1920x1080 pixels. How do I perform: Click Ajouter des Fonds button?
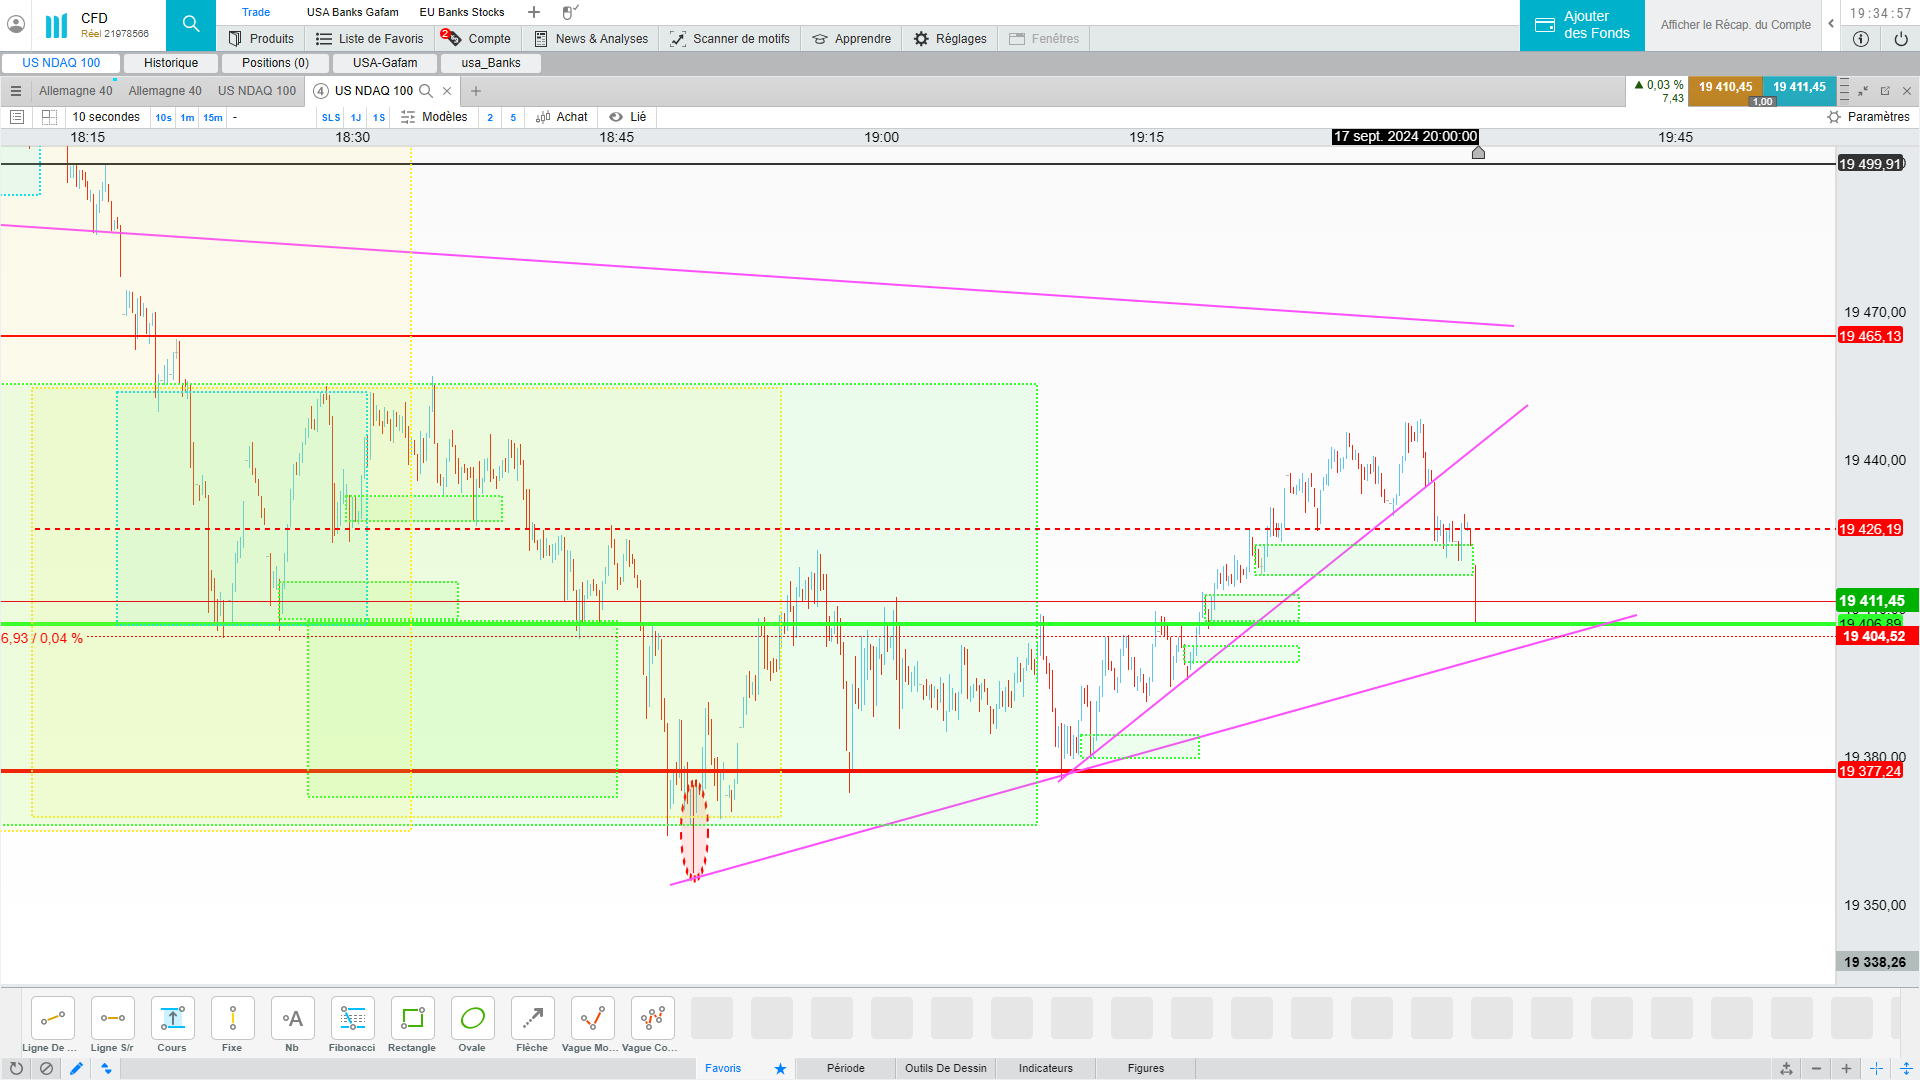pos(1582,25)
